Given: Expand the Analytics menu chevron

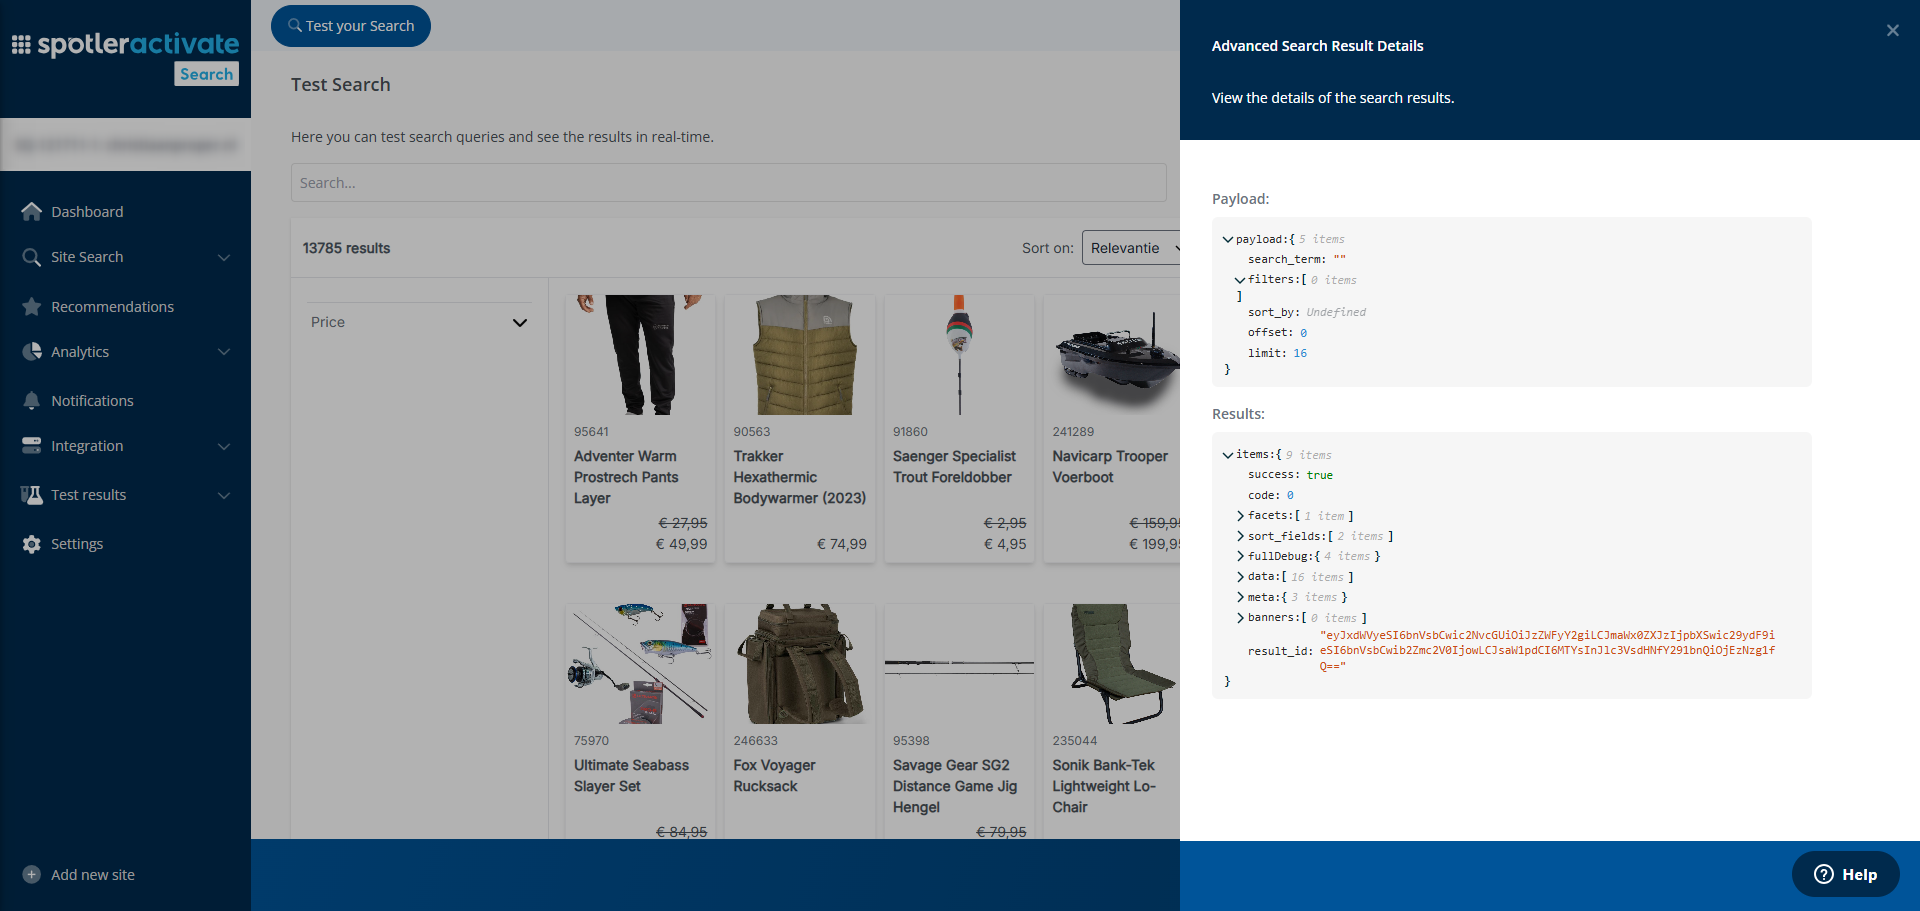Looking at the screenshot, I should pyautogui.click(x=224, y=352).
